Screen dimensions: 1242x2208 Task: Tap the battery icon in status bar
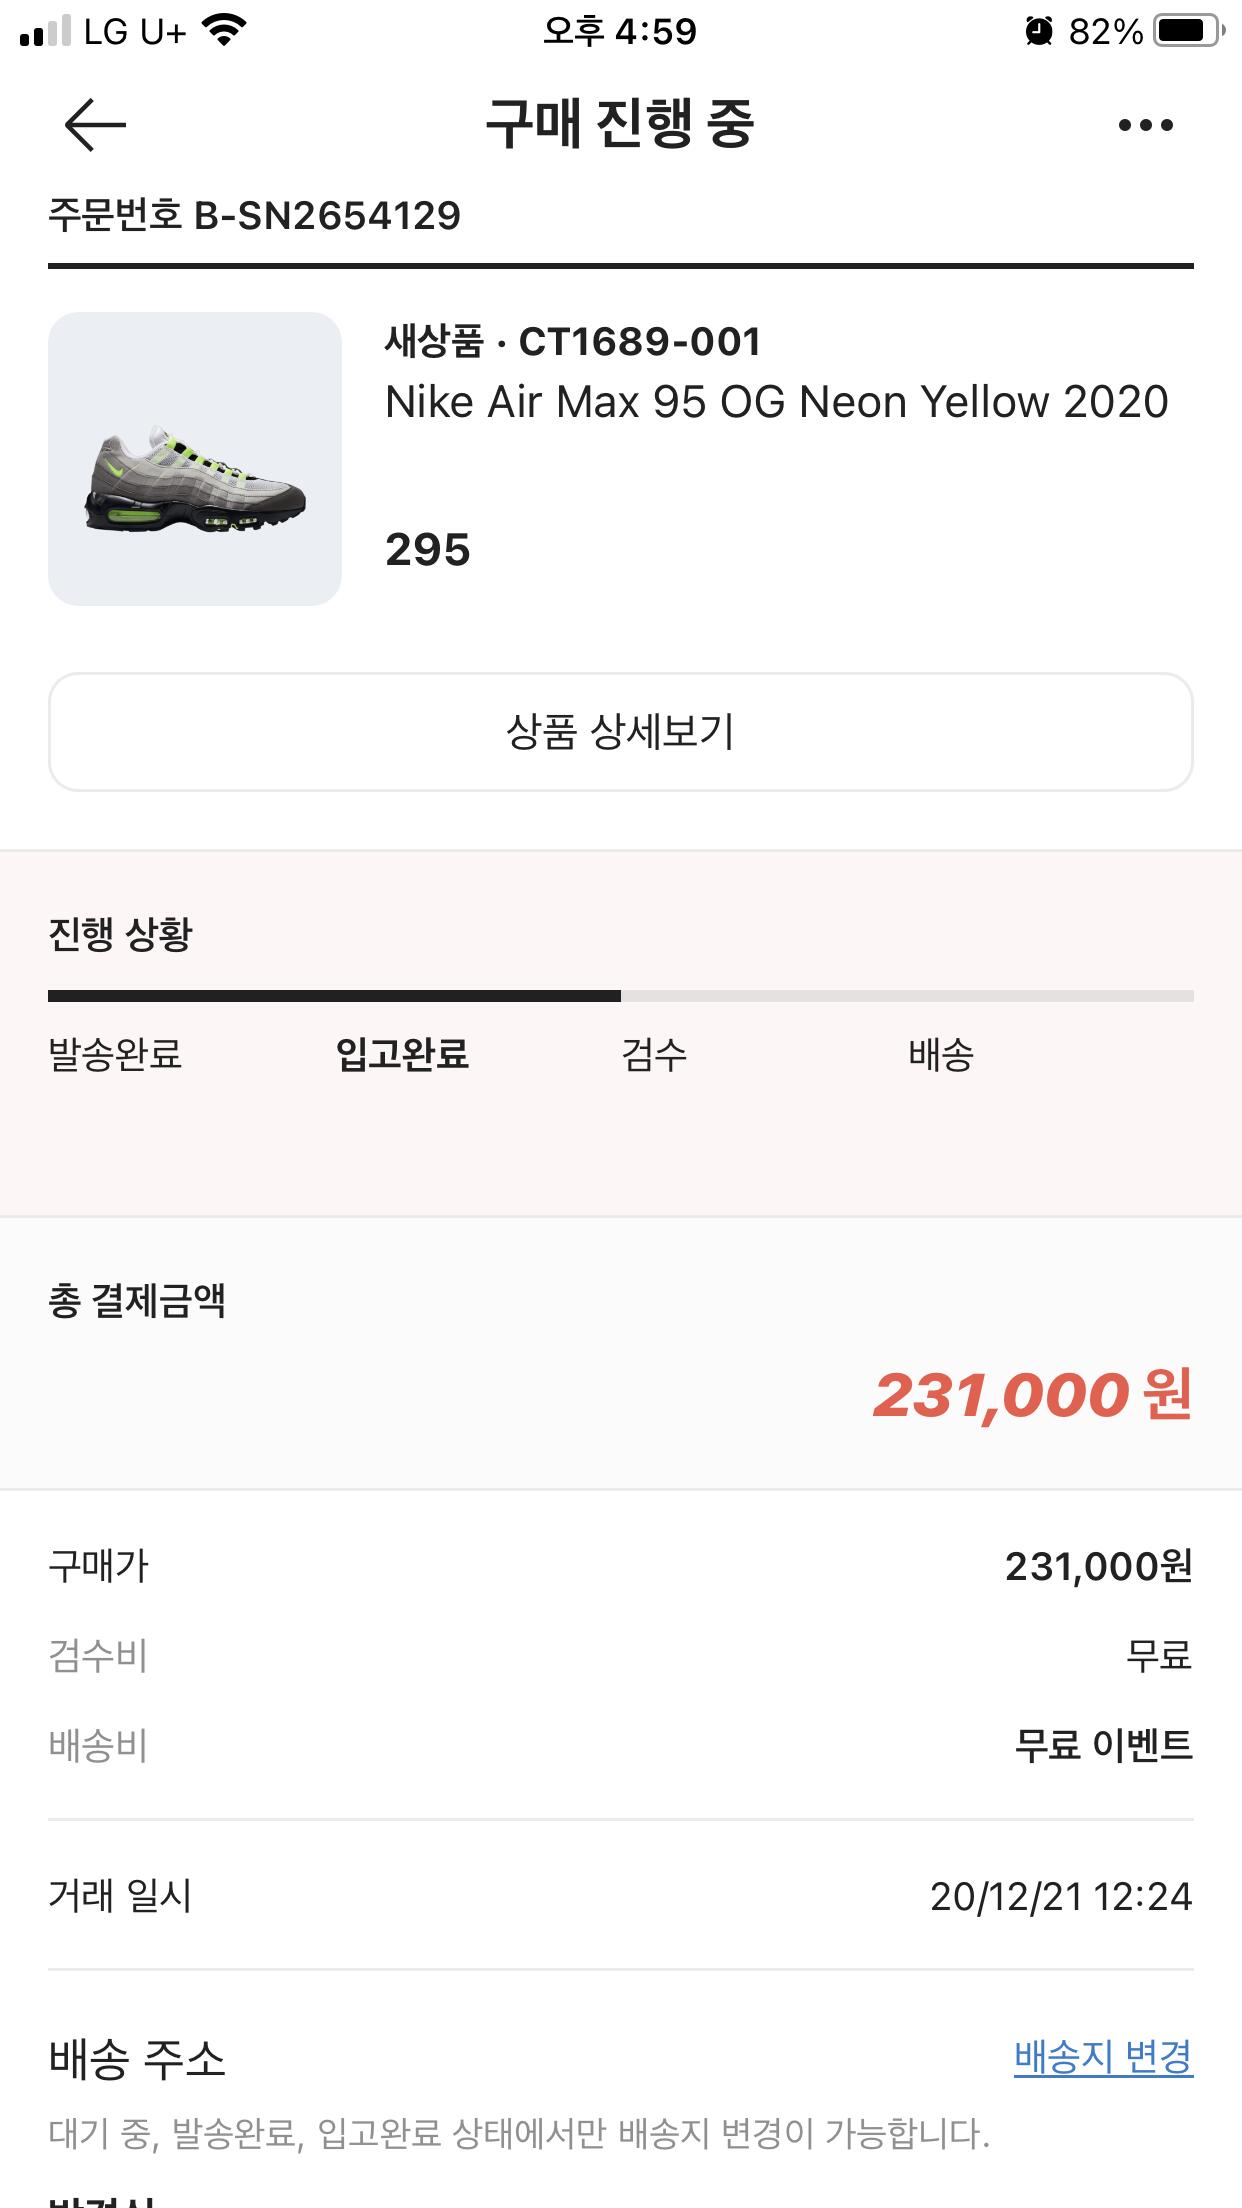coord(1187,32)
